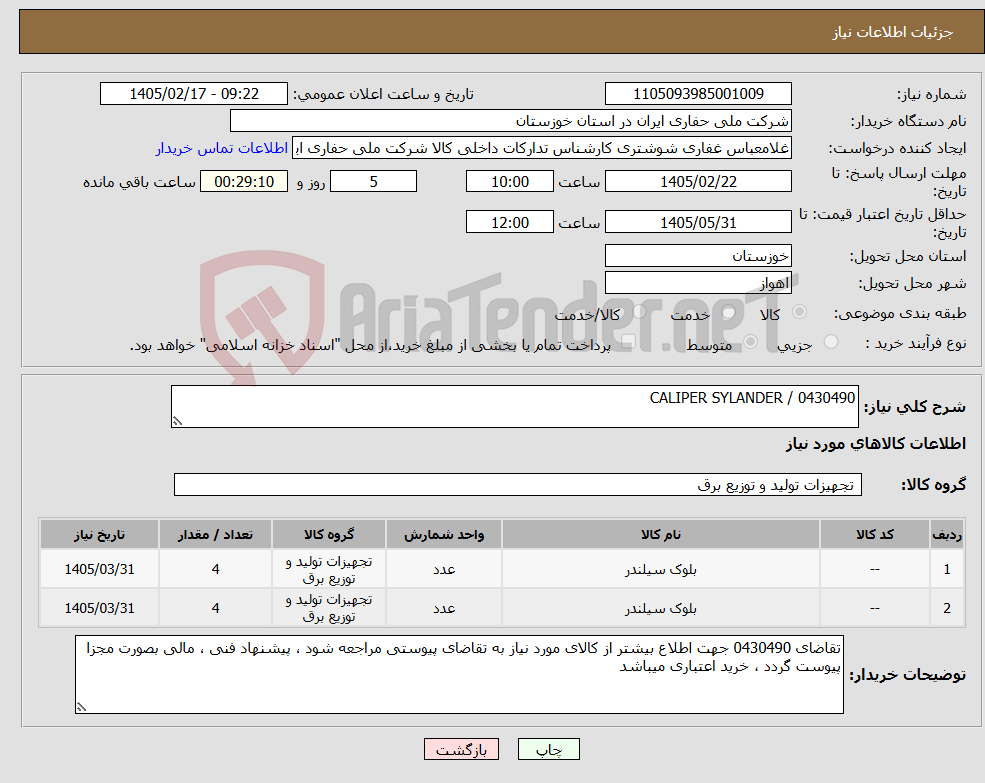The height and width of the screenshot is (783, 985).
Task: Click the general description CALIPER SYLANDER textarea
Action: (514, 407)
